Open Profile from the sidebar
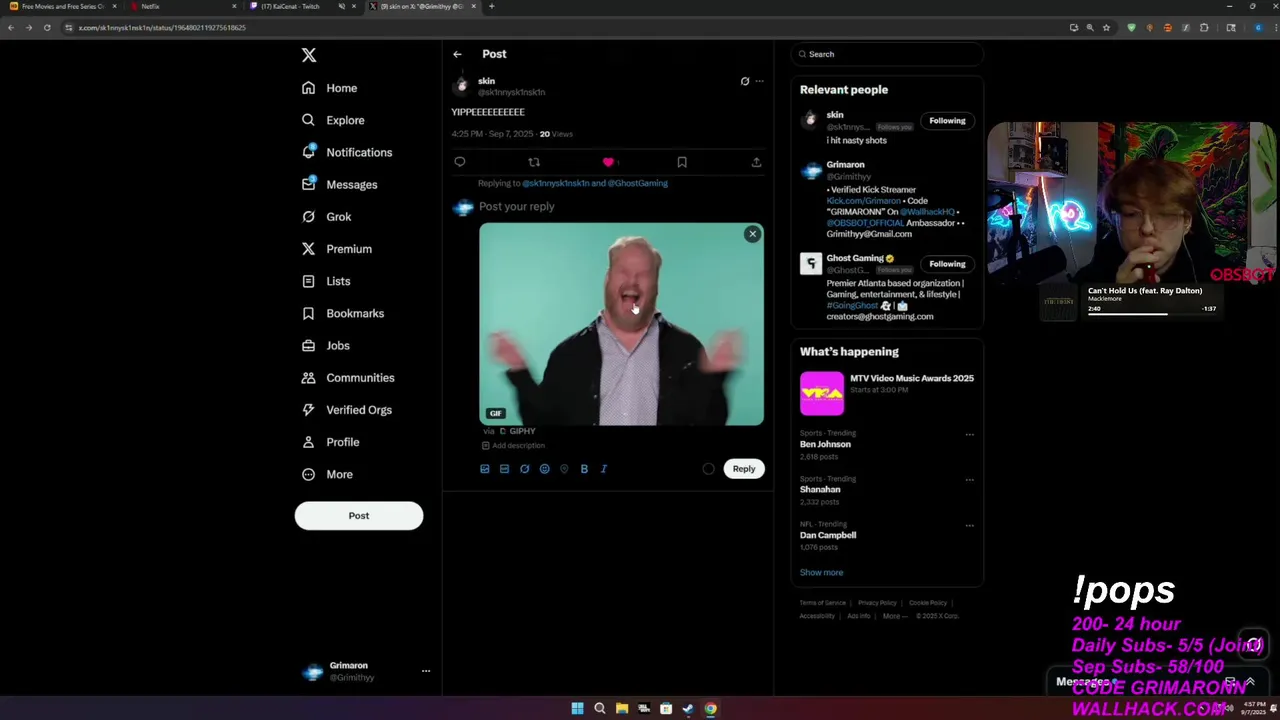 [331, 442]
